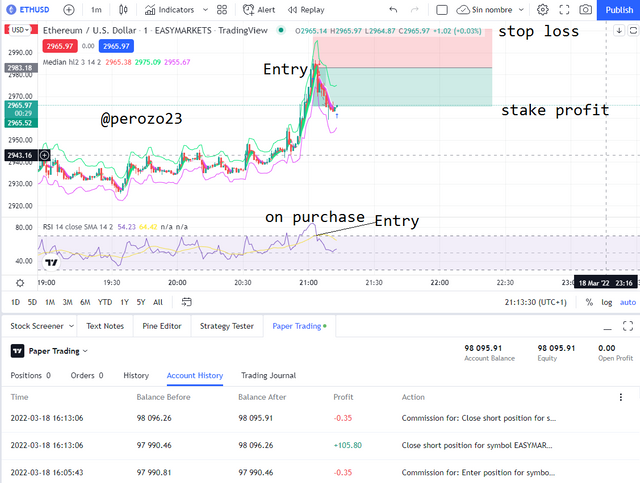
Task: Switch to the History tab
Action: click(x=136, y=375)
